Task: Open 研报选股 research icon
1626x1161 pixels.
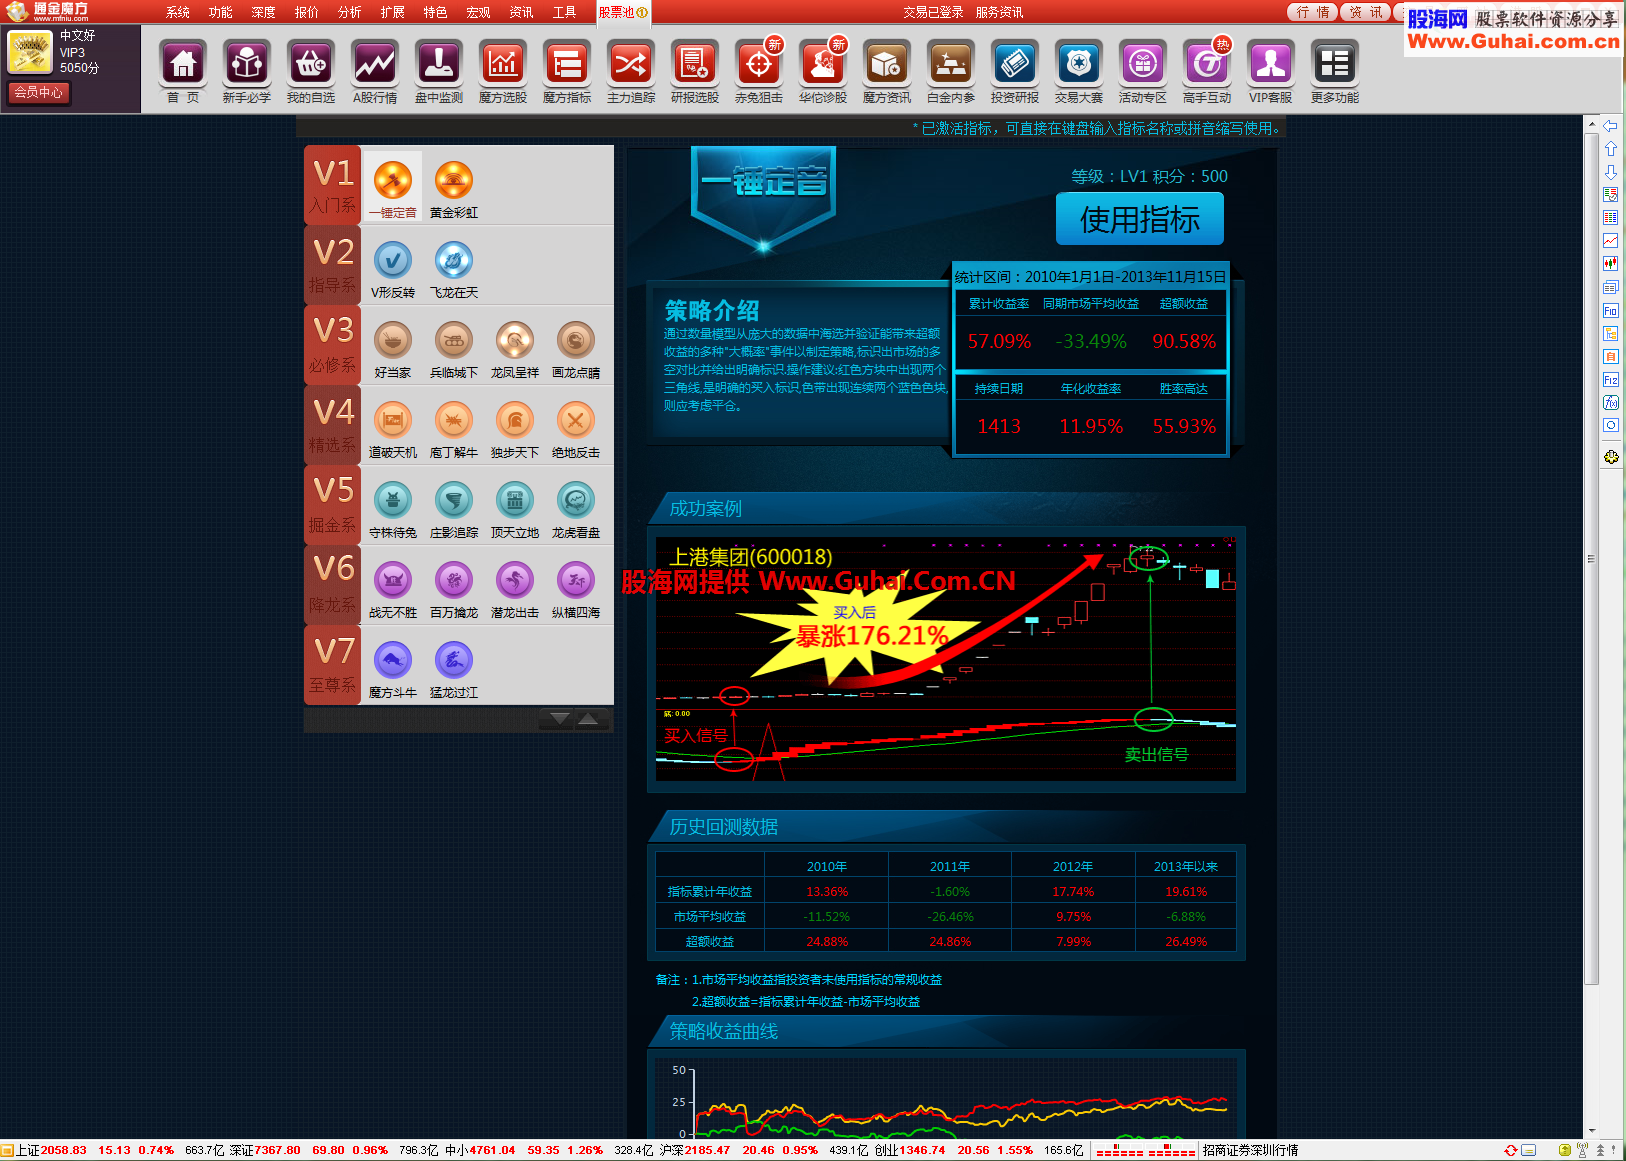Action: 695,71
